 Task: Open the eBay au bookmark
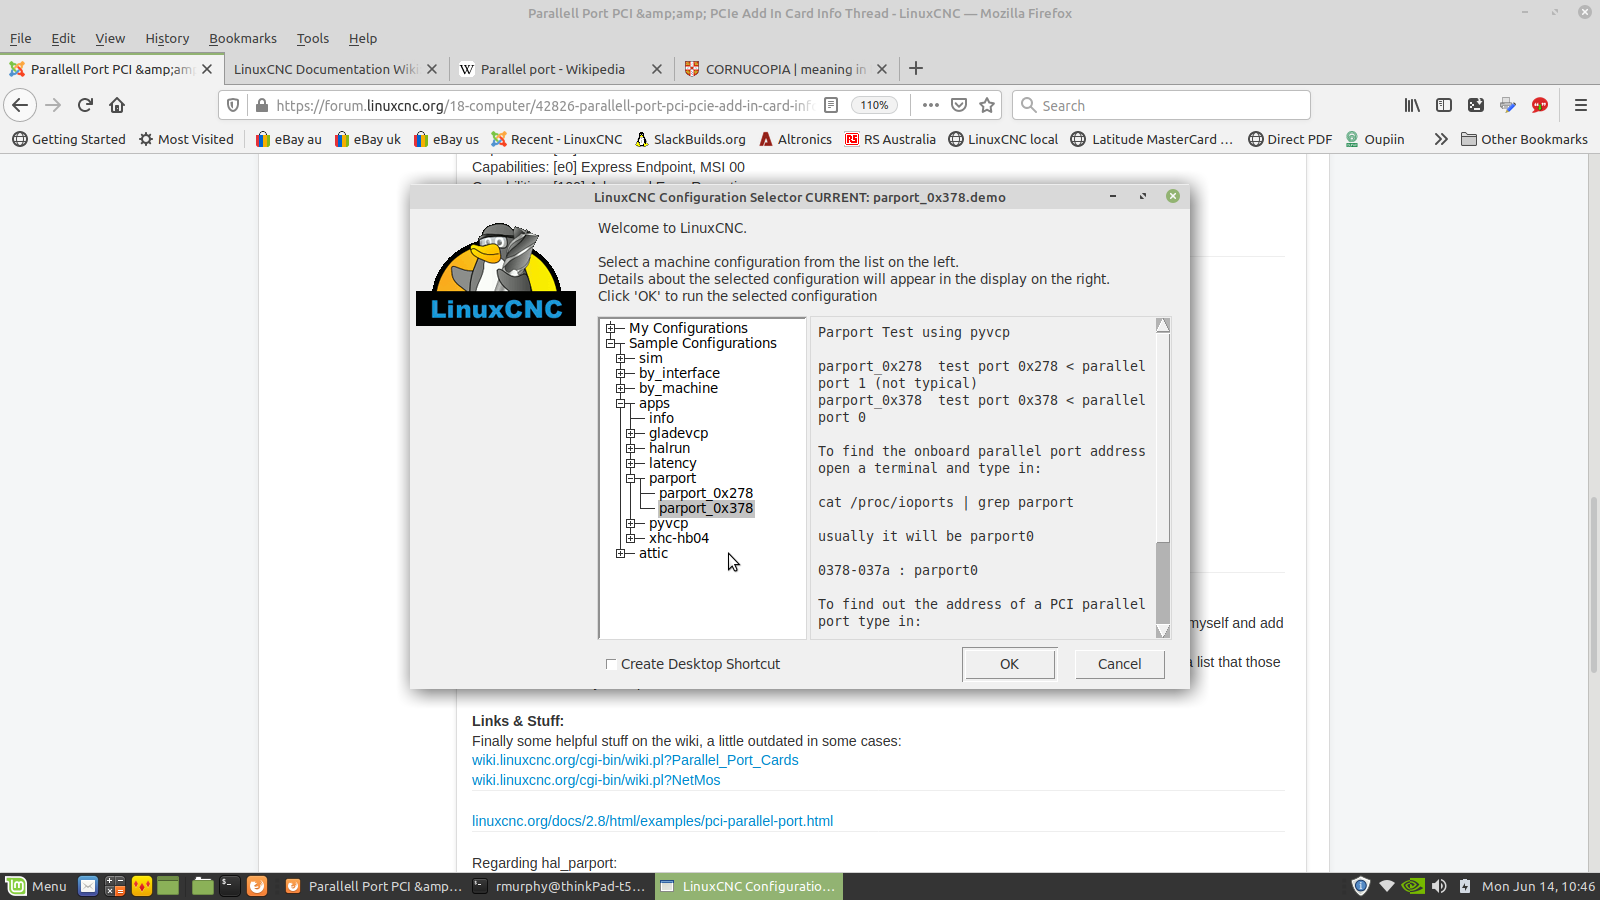pyautogui.click(x=288, y=139)
